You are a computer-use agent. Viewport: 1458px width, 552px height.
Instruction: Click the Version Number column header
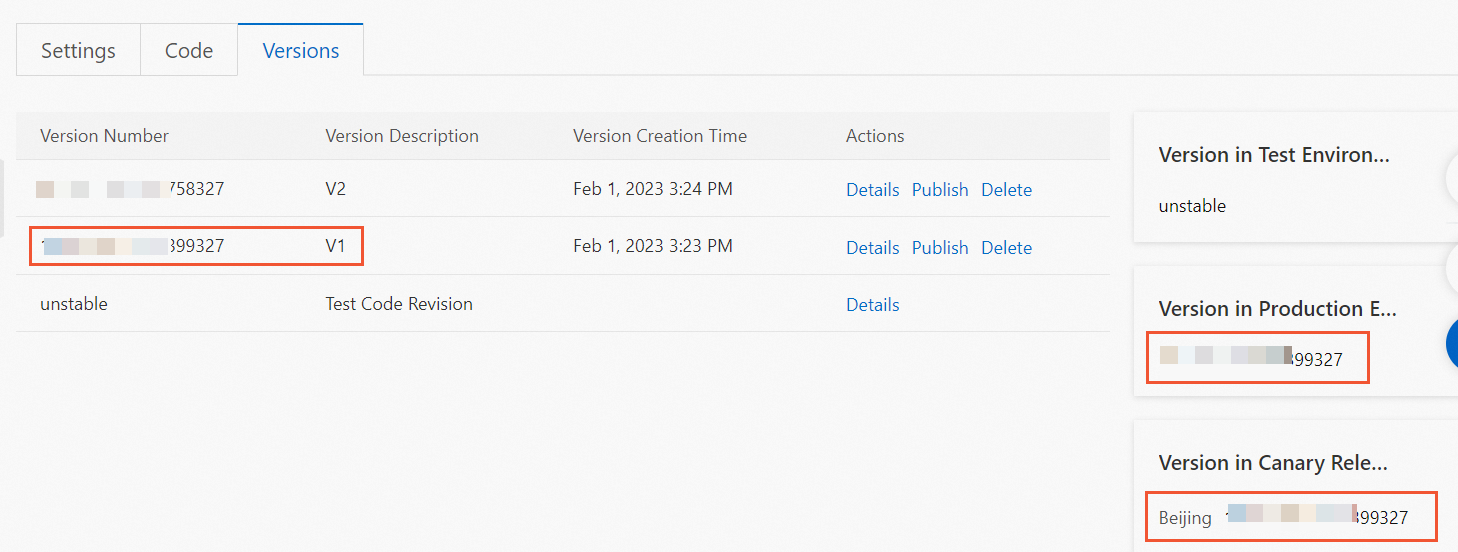[104, 136]
